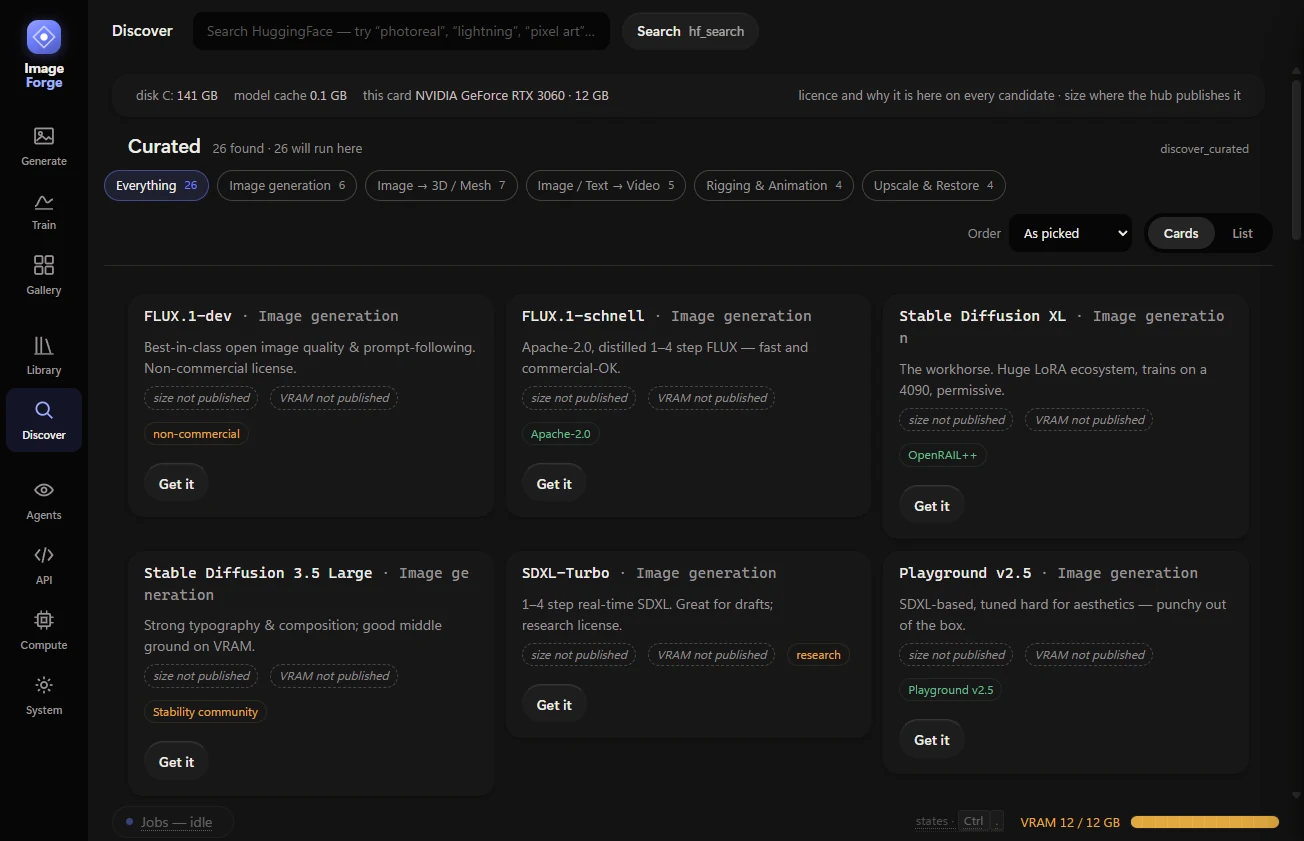Click the Stable Diffusion 3.5 Large card title

(258, 573)
